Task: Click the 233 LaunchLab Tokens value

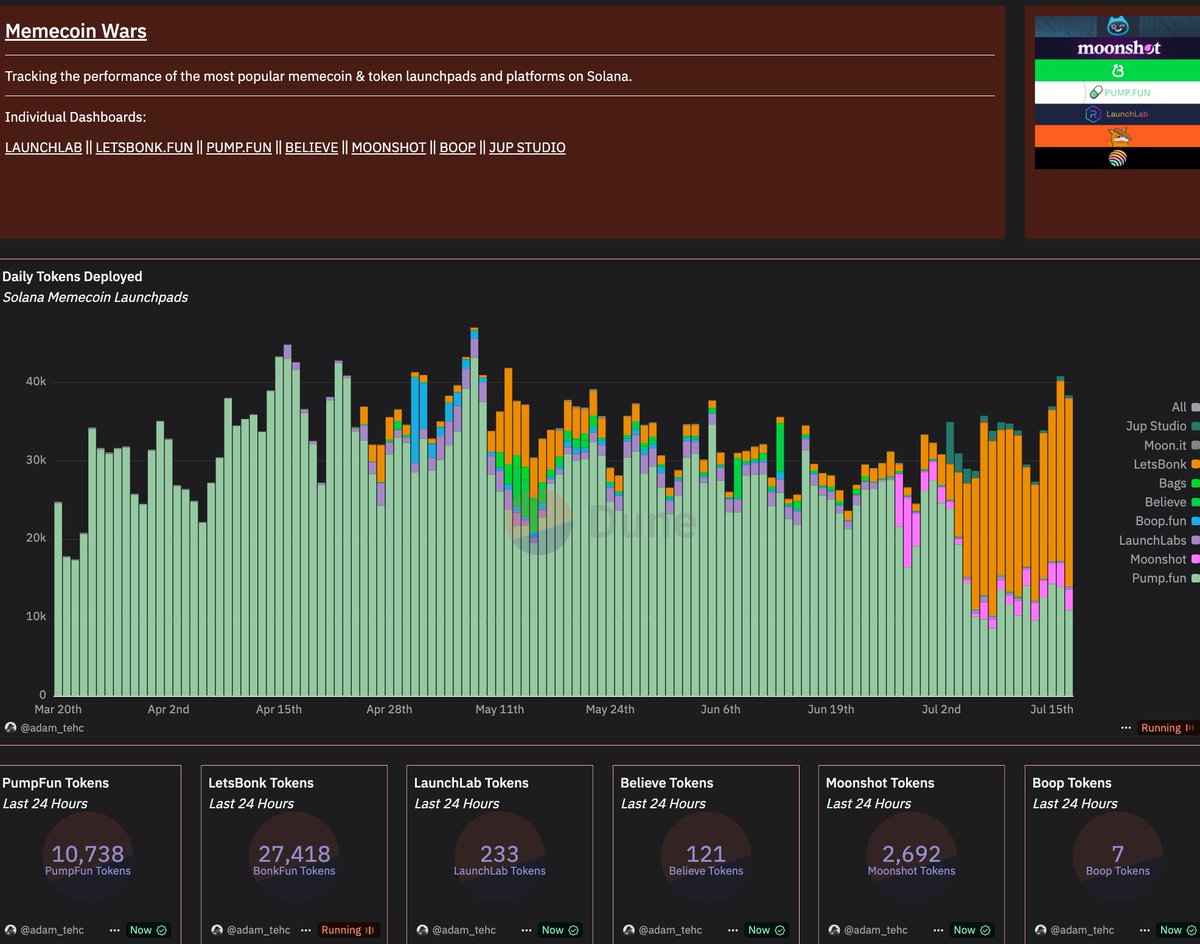Action: click(x=500, y=854)
